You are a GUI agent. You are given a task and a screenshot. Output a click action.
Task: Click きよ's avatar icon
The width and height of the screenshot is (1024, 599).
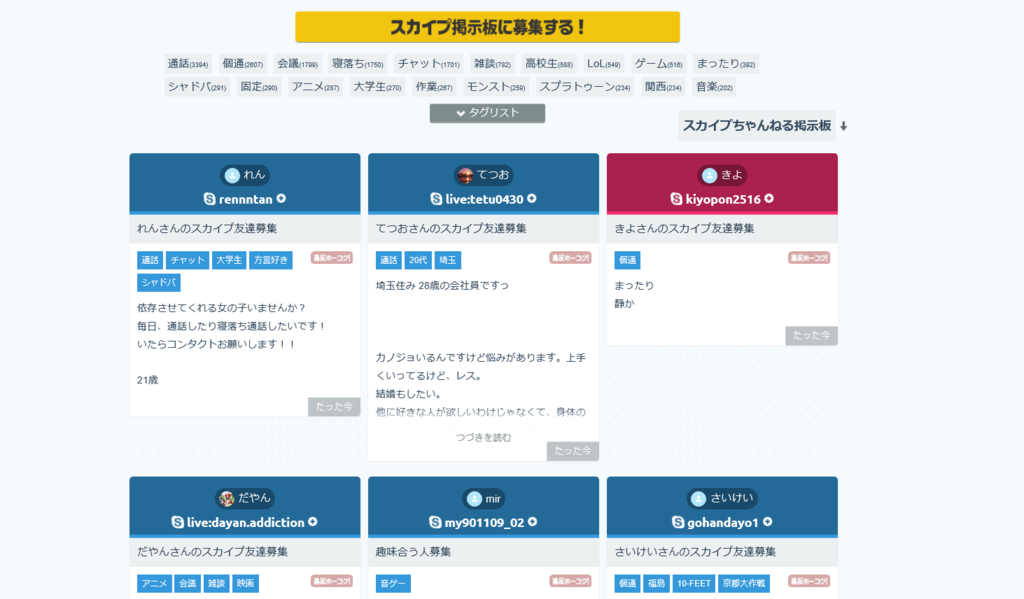coord(710,173)
